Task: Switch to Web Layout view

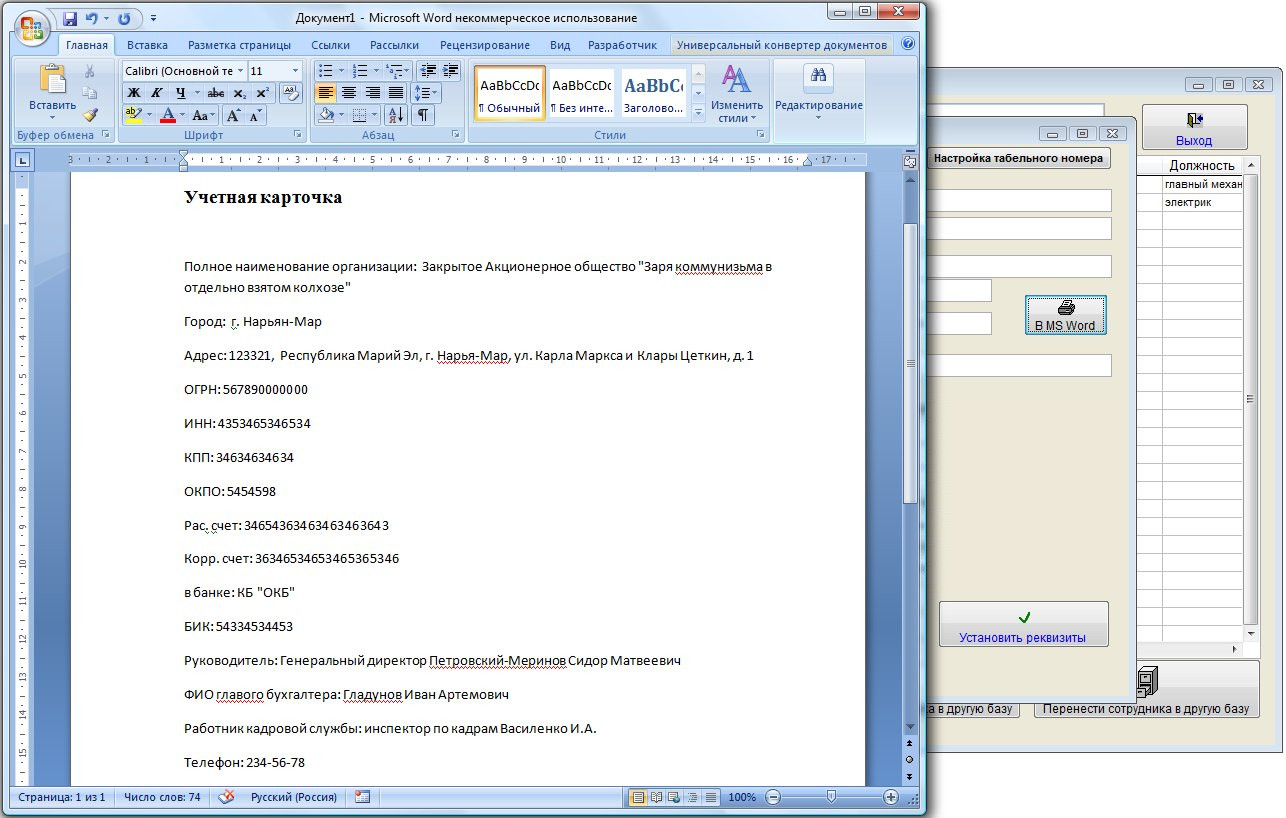Action: click(x=674, y=797)
